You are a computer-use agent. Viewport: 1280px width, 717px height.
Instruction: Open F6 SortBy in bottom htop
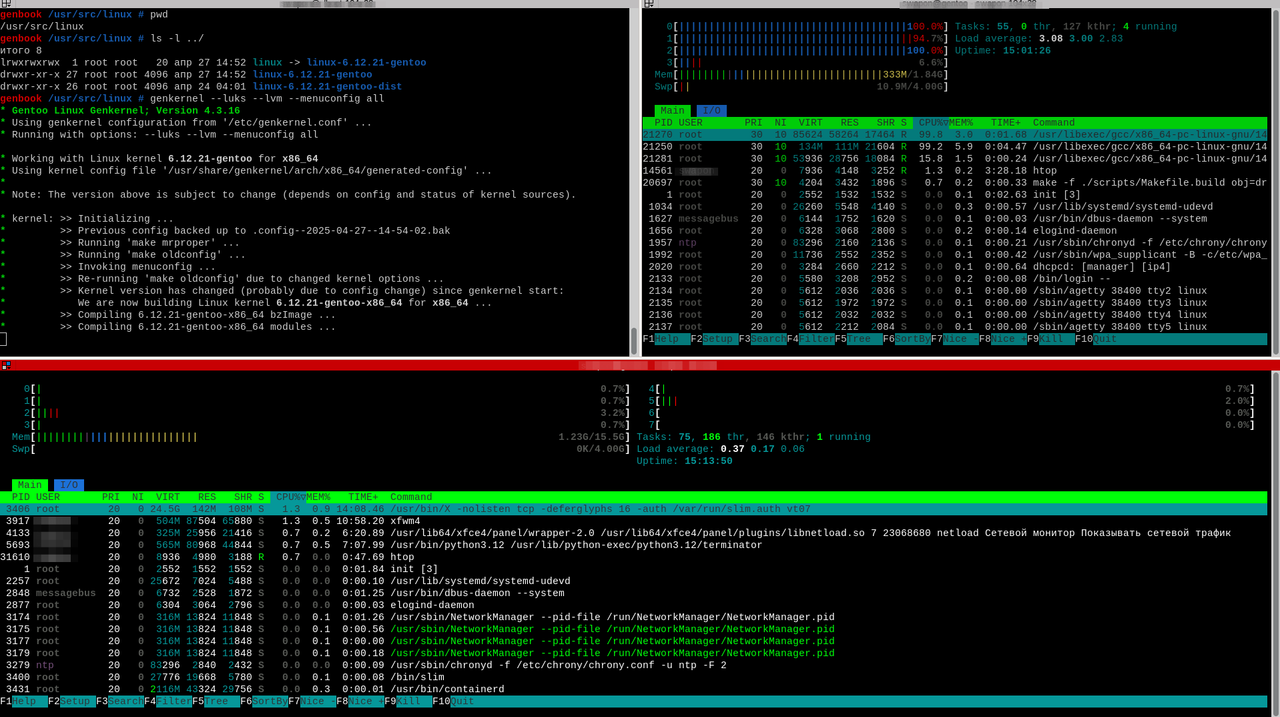coord(264,701)
